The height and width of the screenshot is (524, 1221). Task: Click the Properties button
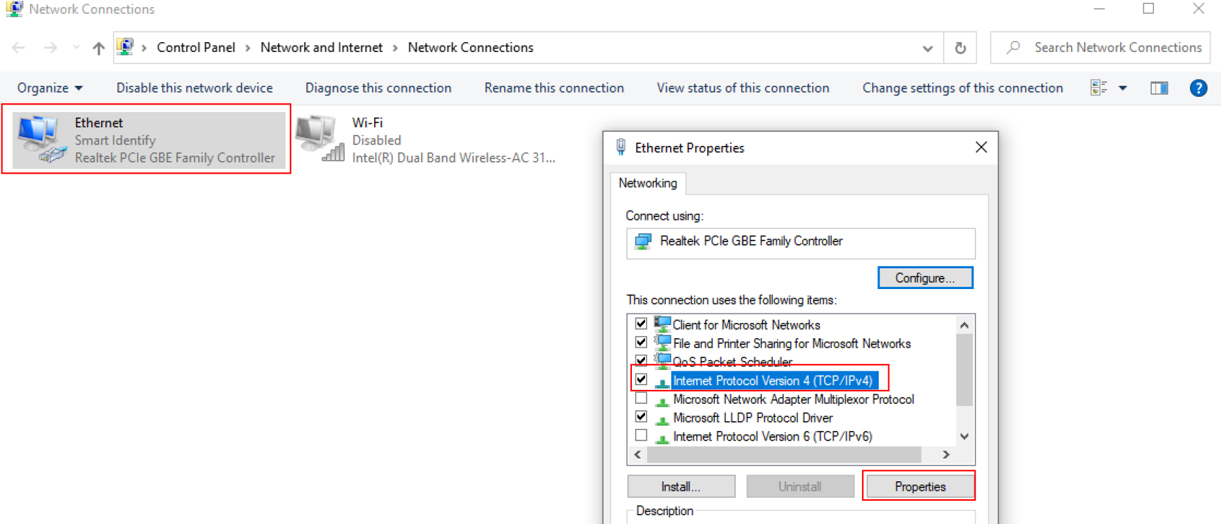pos(920,487)
